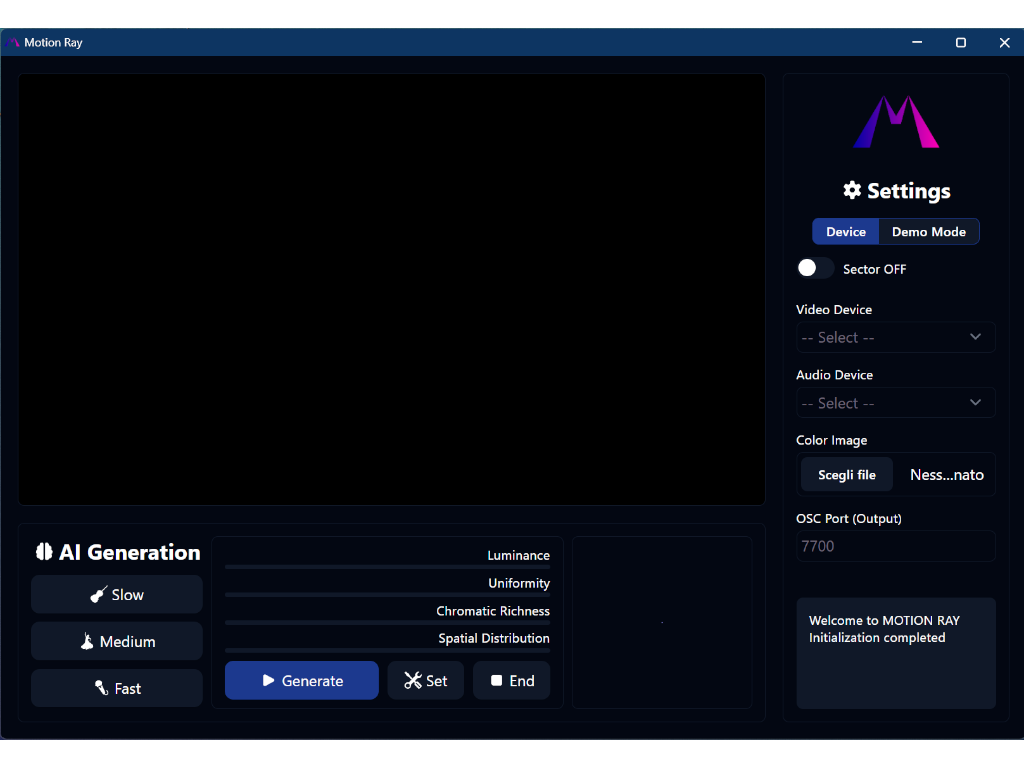Click the Color Image label
This screenshot has width=1024, height=768.
point(831,440)
